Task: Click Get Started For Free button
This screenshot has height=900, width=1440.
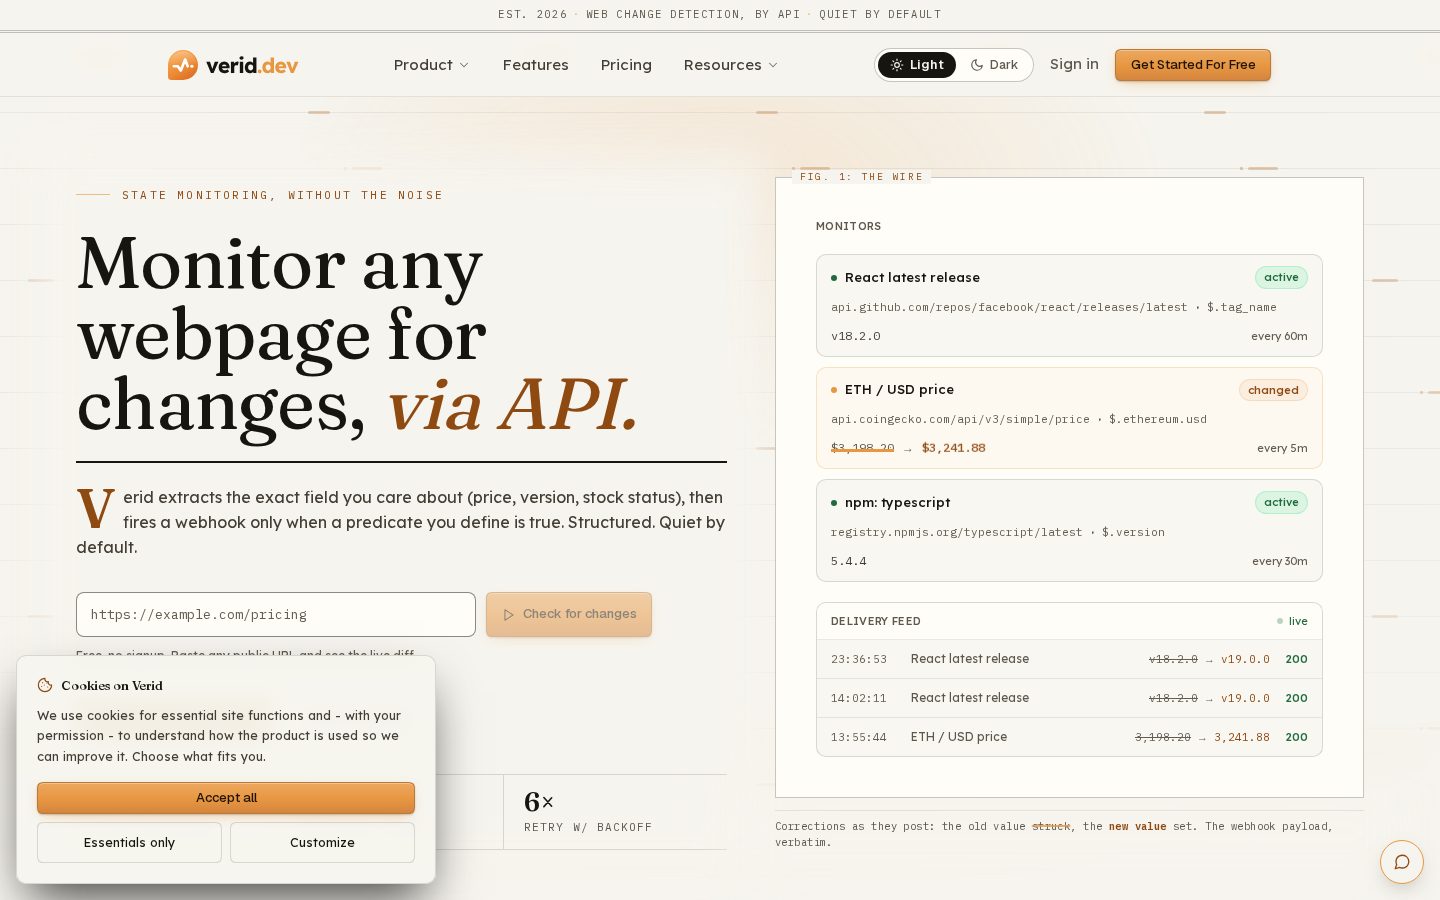Action: coord(1193,65)
